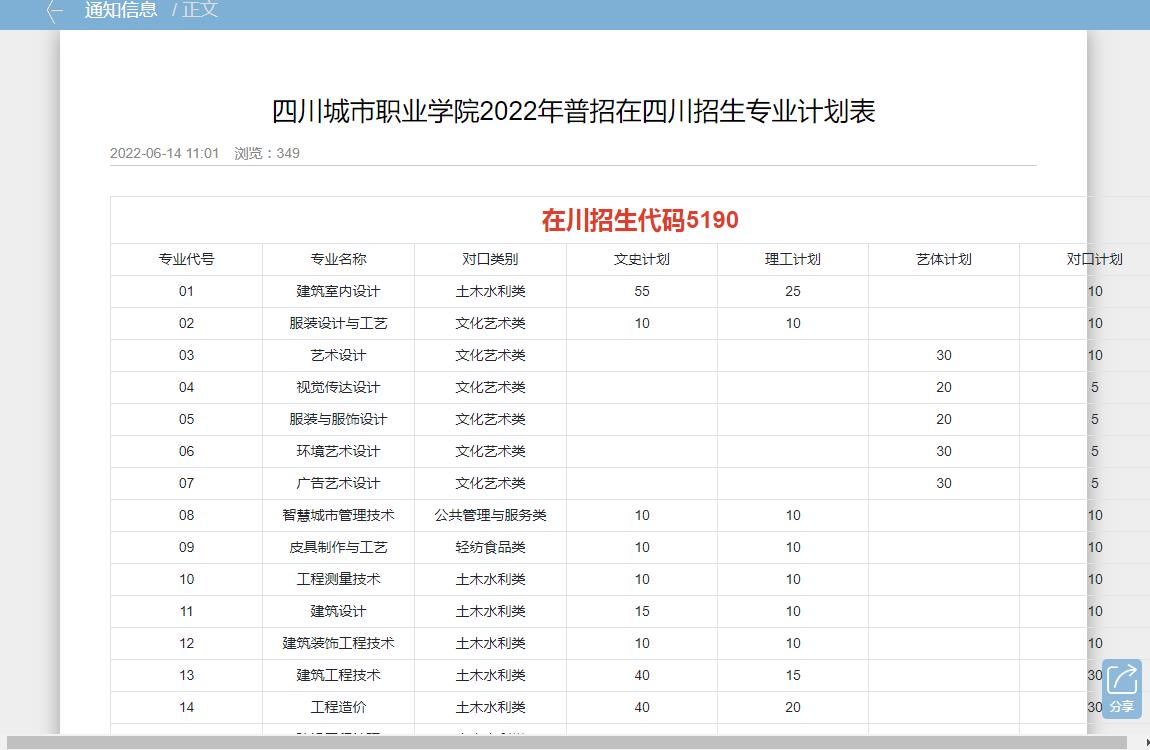Click the 对口计划 column header

pos(1094,260)
